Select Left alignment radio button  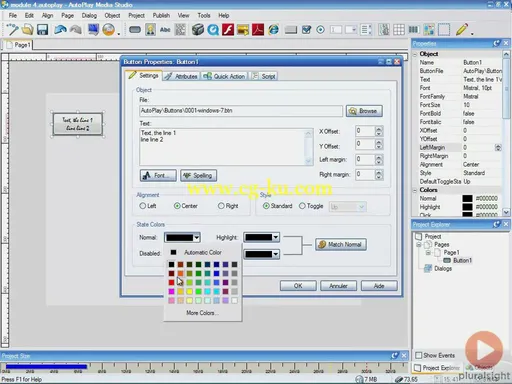[143, 206]
